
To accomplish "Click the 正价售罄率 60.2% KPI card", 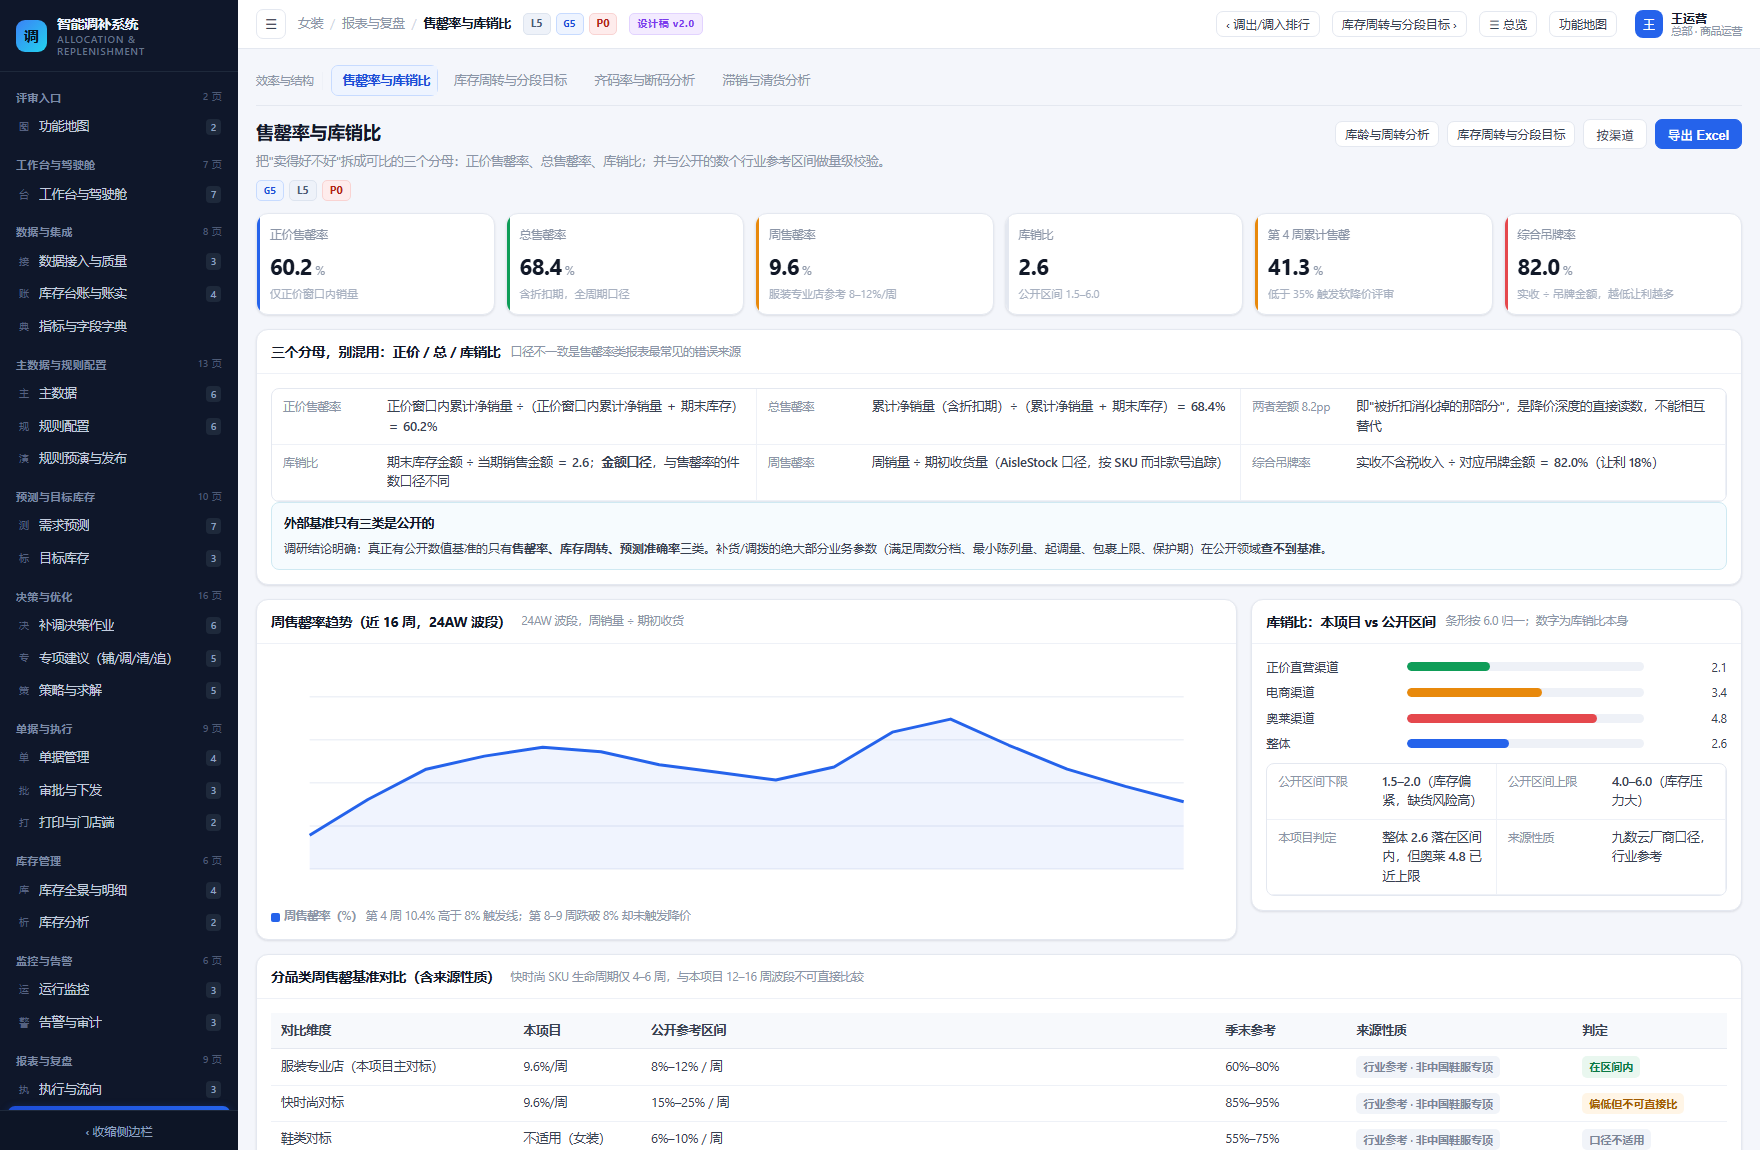I will 375,264.
